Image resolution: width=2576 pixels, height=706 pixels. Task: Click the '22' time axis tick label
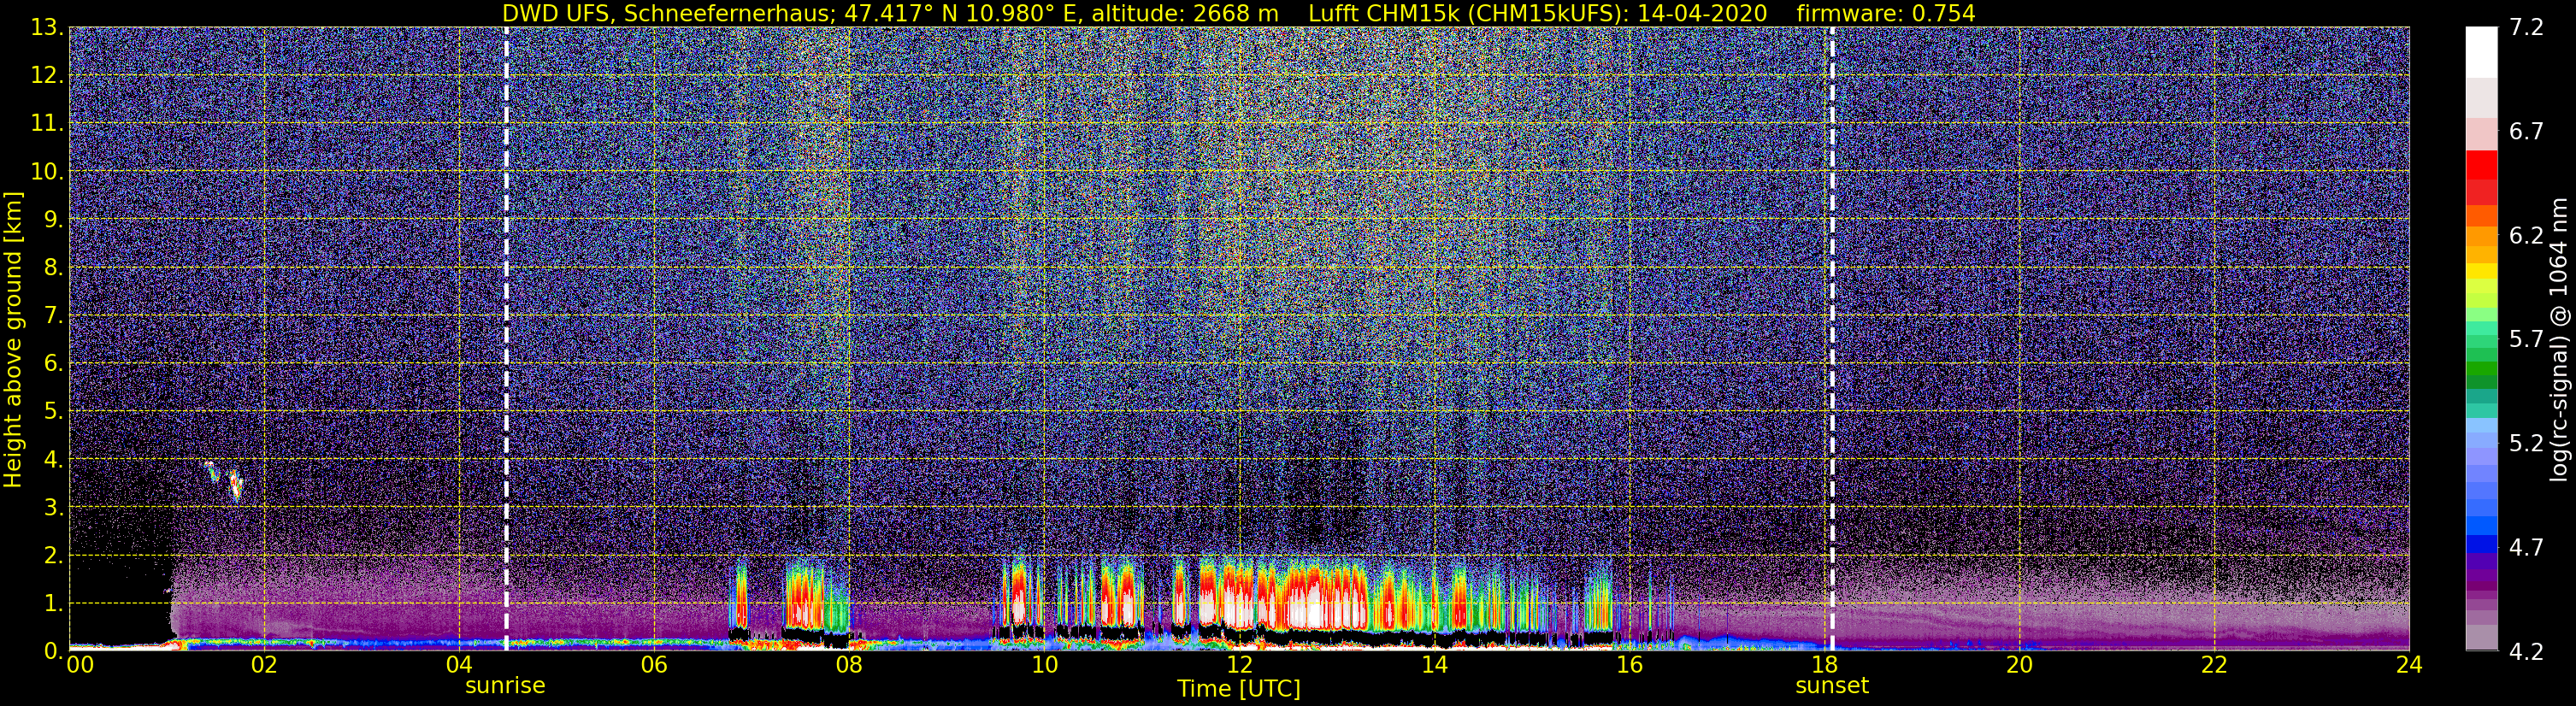tap(2214, 665)
